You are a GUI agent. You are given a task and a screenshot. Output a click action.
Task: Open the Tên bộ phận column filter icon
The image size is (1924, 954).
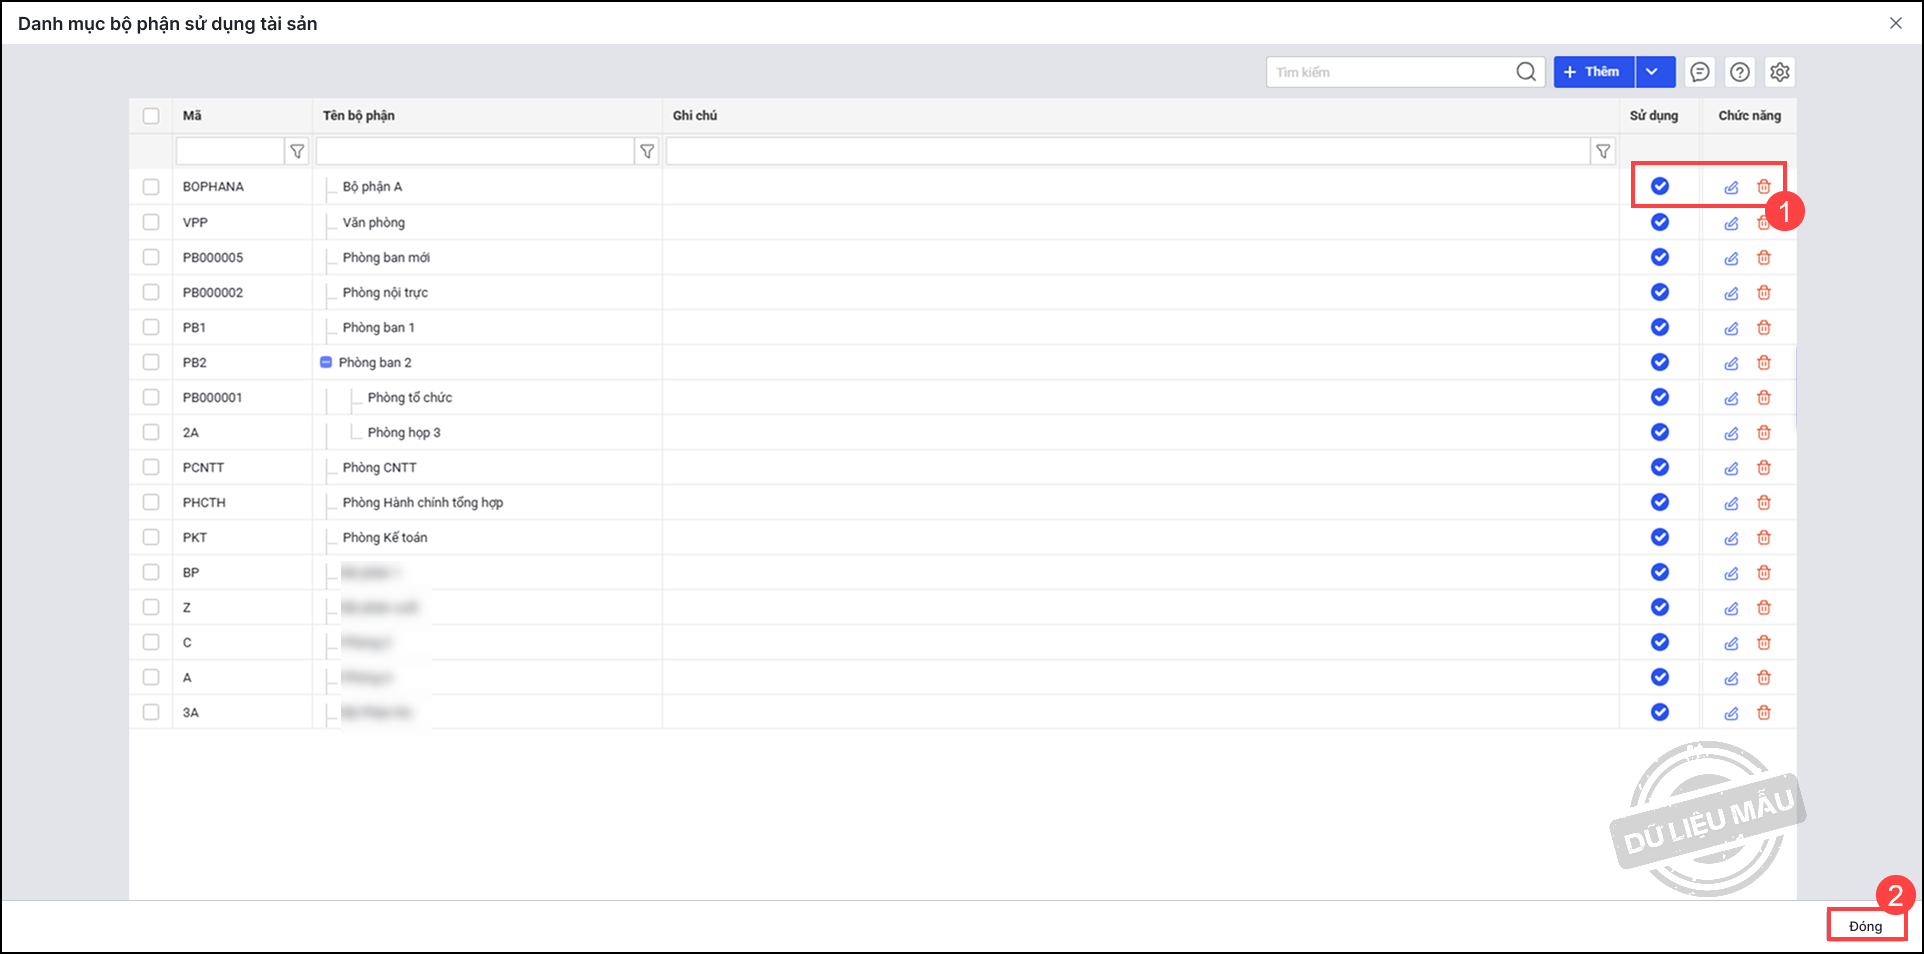tap(647, 151)
